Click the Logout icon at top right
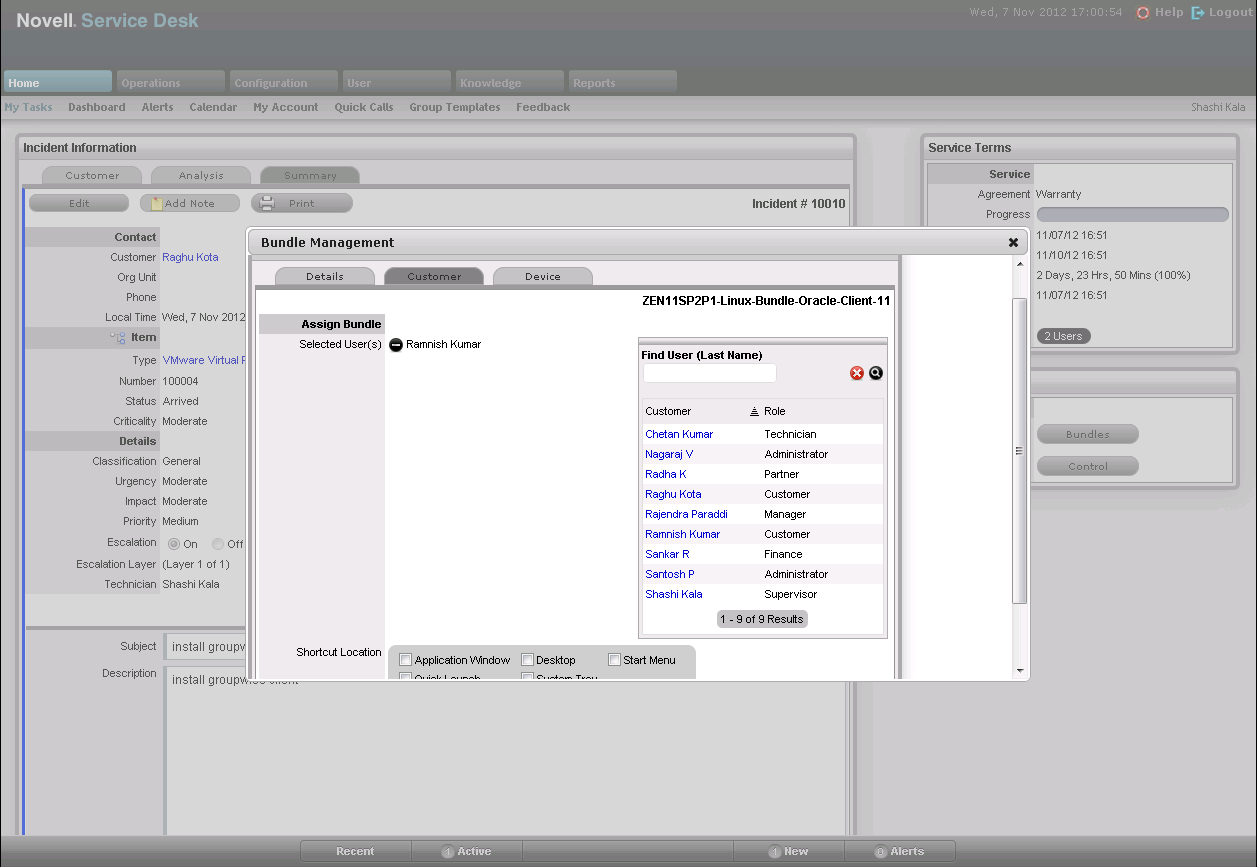1257x867 pixels. [x=1198, y=13]
